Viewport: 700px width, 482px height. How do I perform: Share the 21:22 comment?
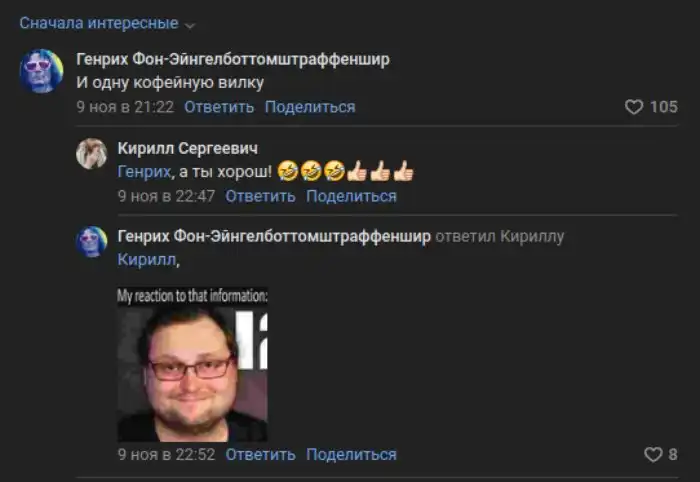pyautogui.click(x=310, y=107)
